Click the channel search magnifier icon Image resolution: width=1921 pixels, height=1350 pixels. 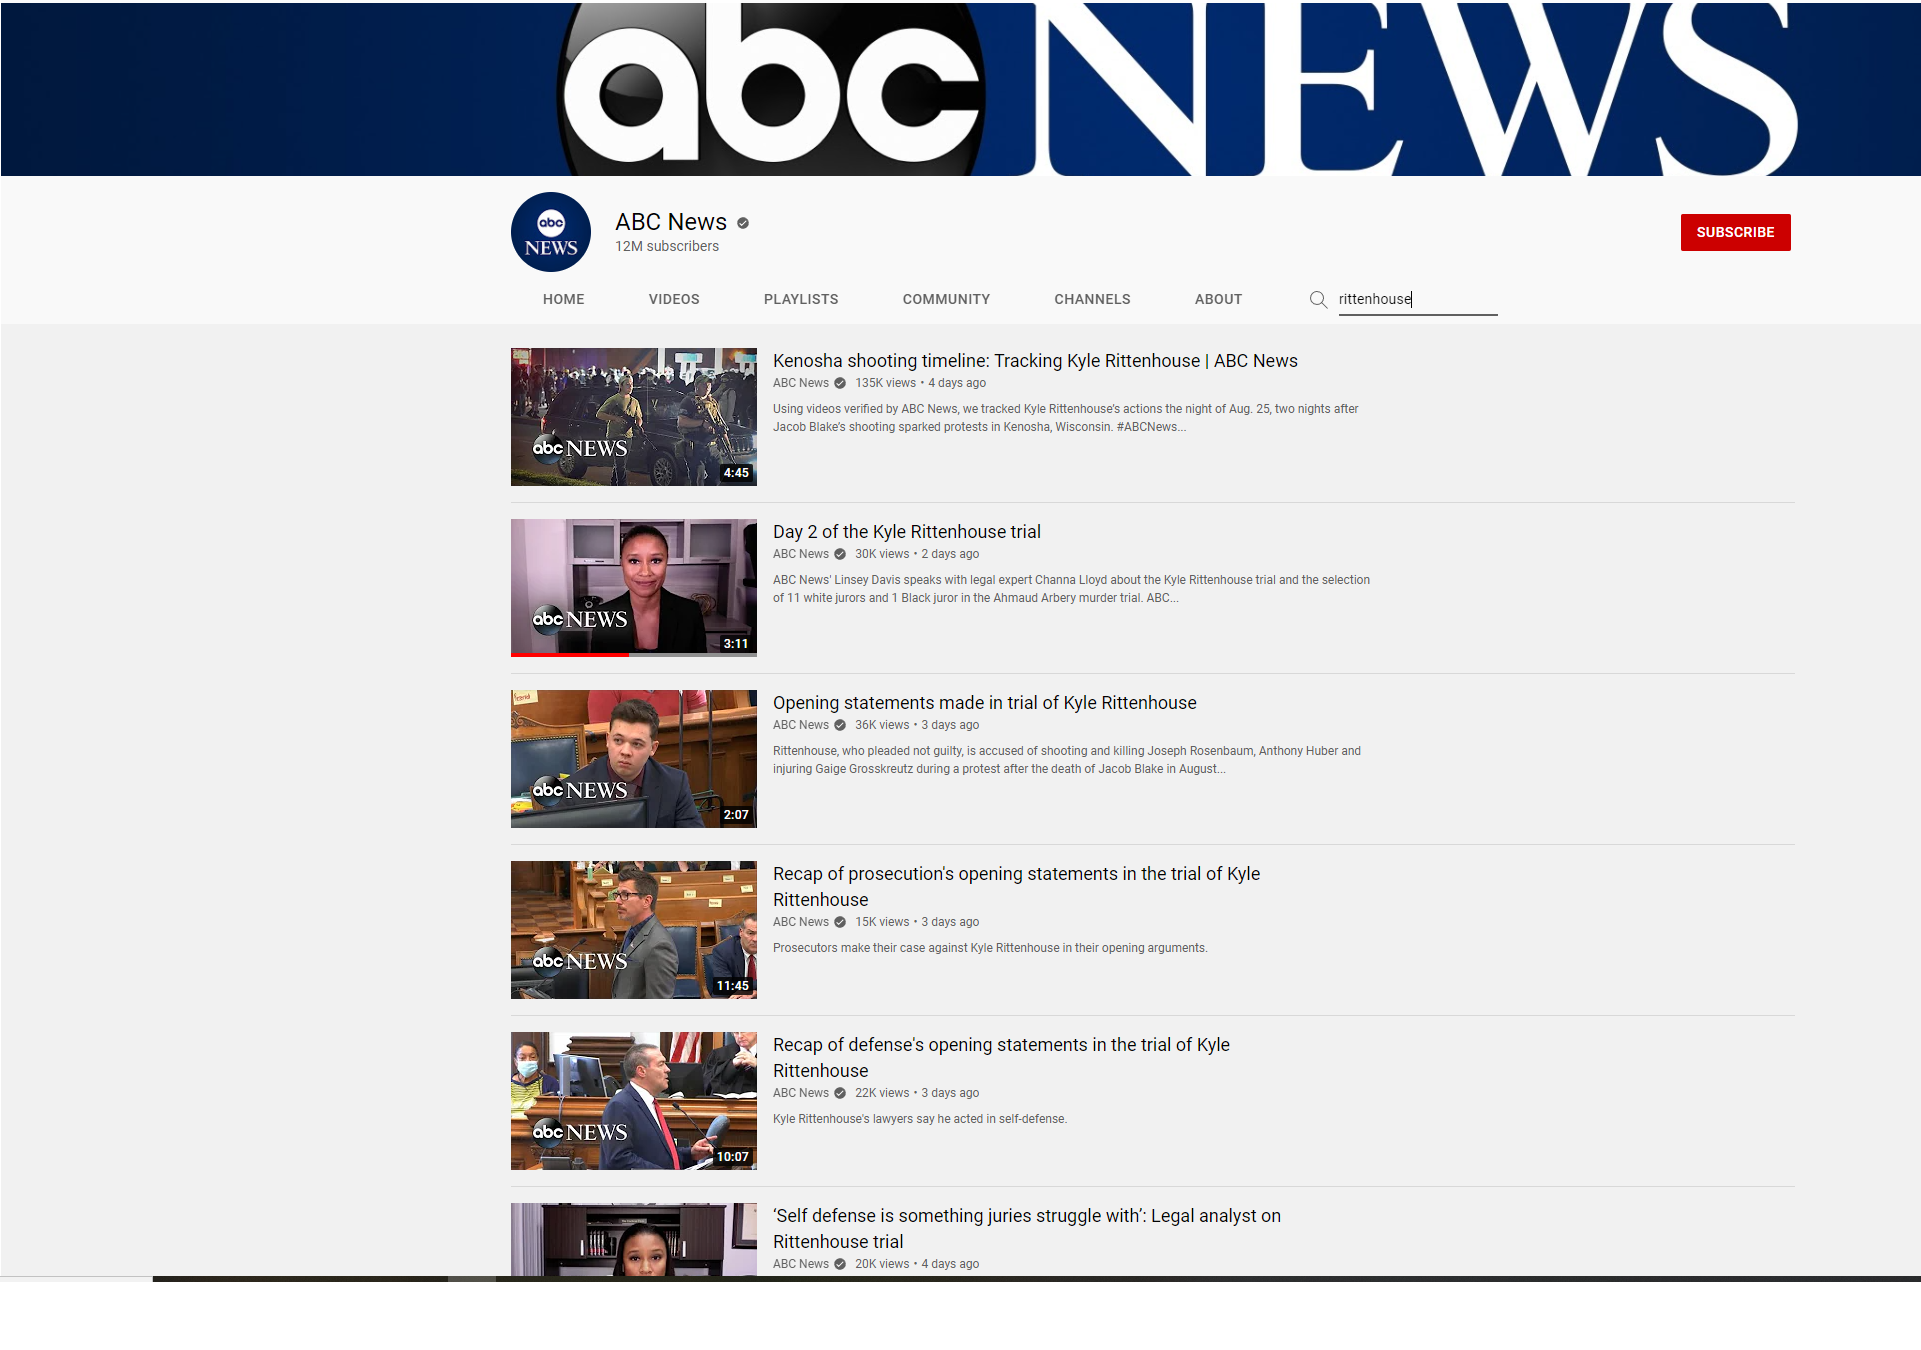tap(1318, 299)
